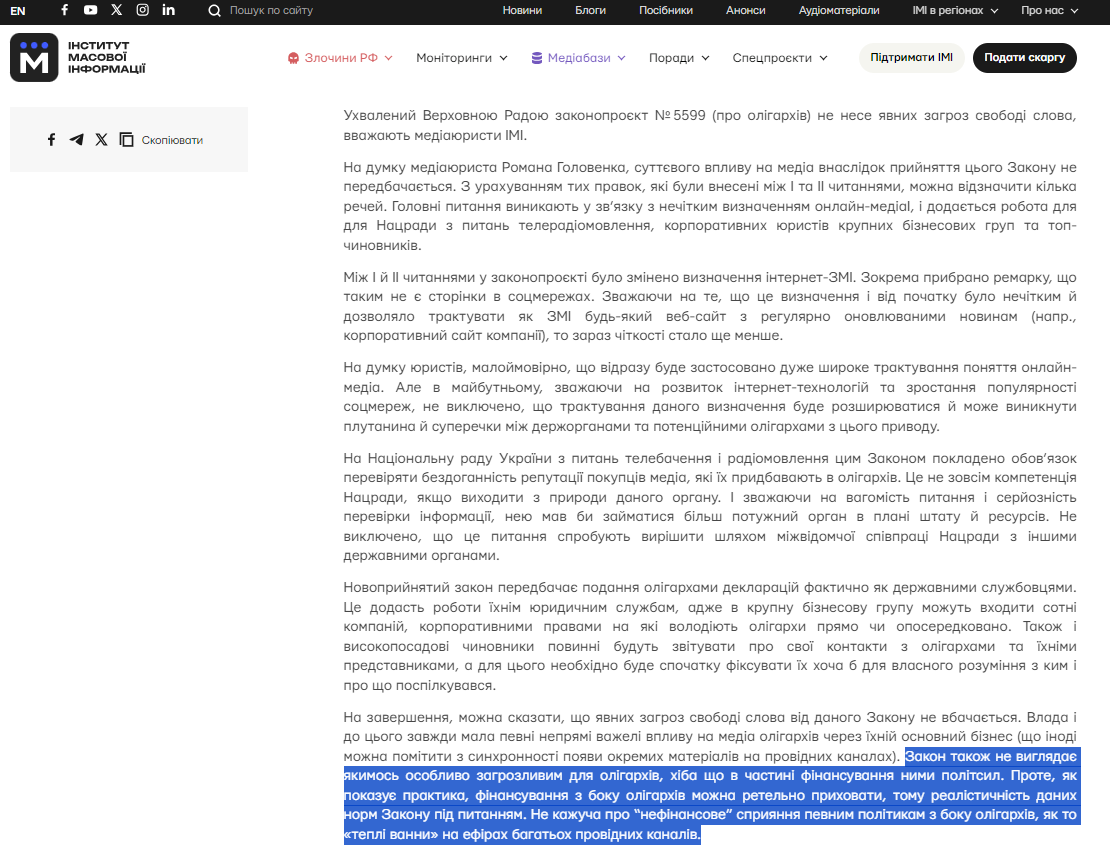Click the 'Подати скаргу' button

tap(1024, 57)
